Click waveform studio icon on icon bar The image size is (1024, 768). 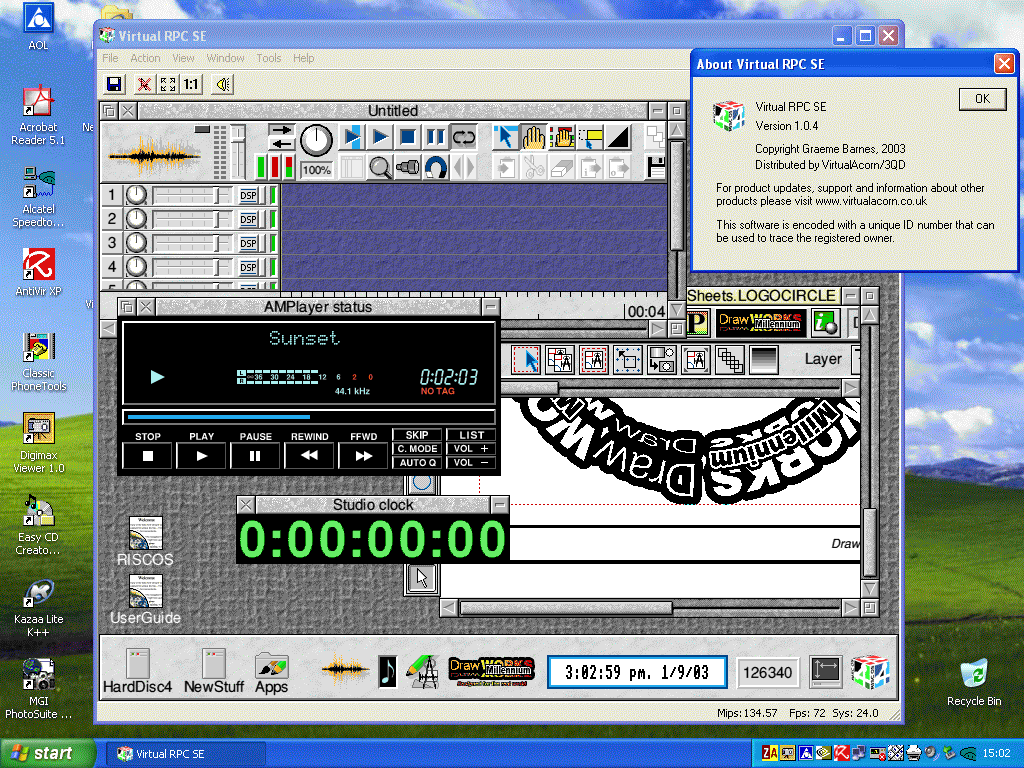344,669
